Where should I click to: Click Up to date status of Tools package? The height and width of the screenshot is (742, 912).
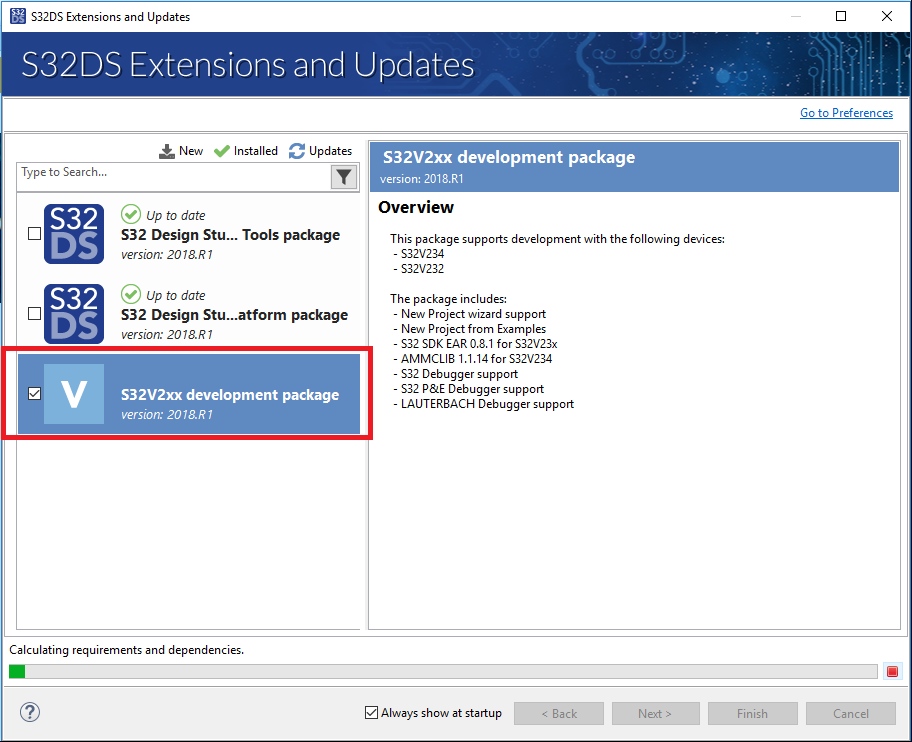point(163,215)
